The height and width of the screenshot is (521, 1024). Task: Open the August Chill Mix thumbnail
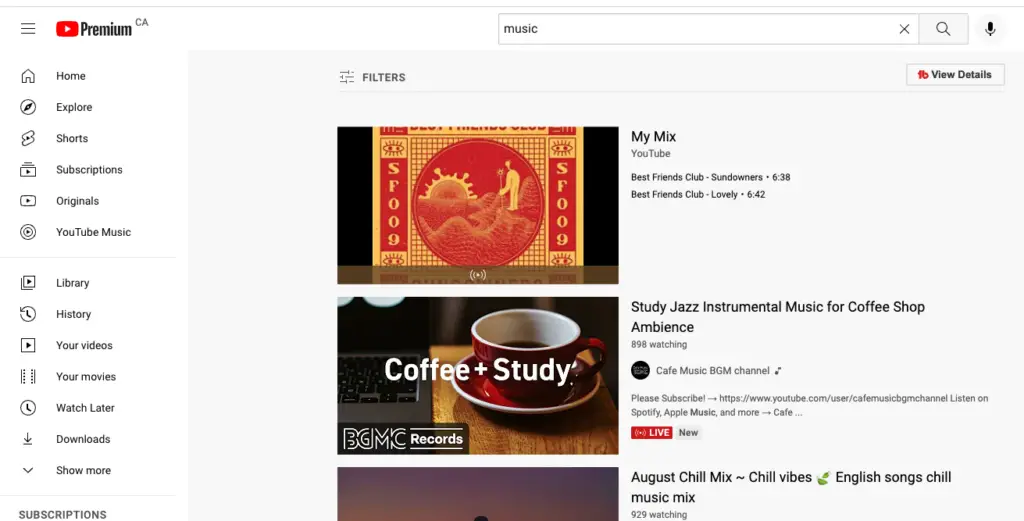pos(478,494)
